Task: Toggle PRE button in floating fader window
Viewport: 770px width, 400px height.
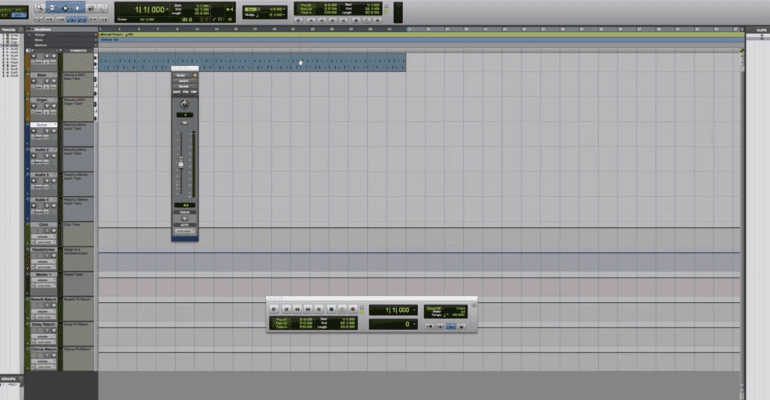Action: click(186, 92)
